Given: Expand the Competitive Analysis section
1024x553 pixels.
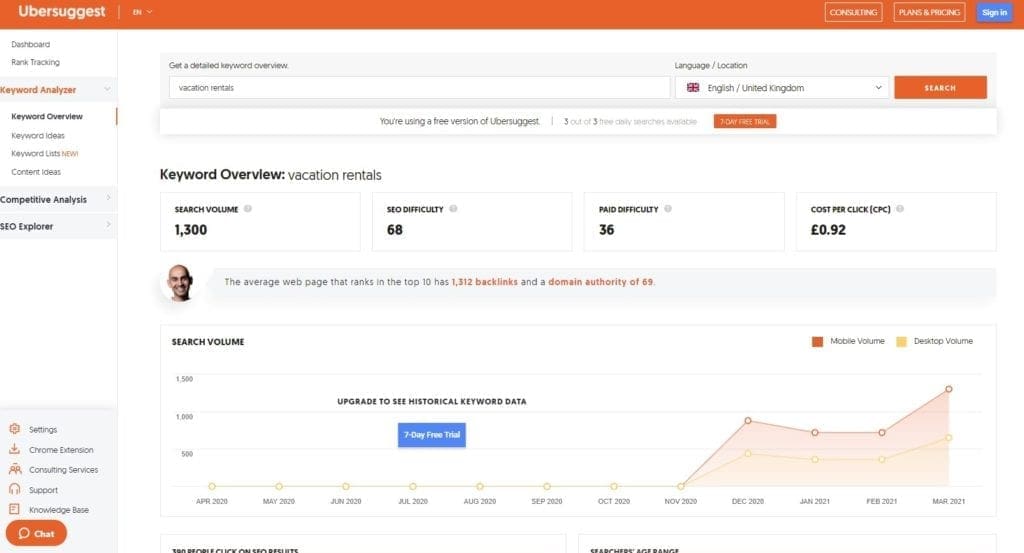Looking at the screenshot, I should coord(57,199).
